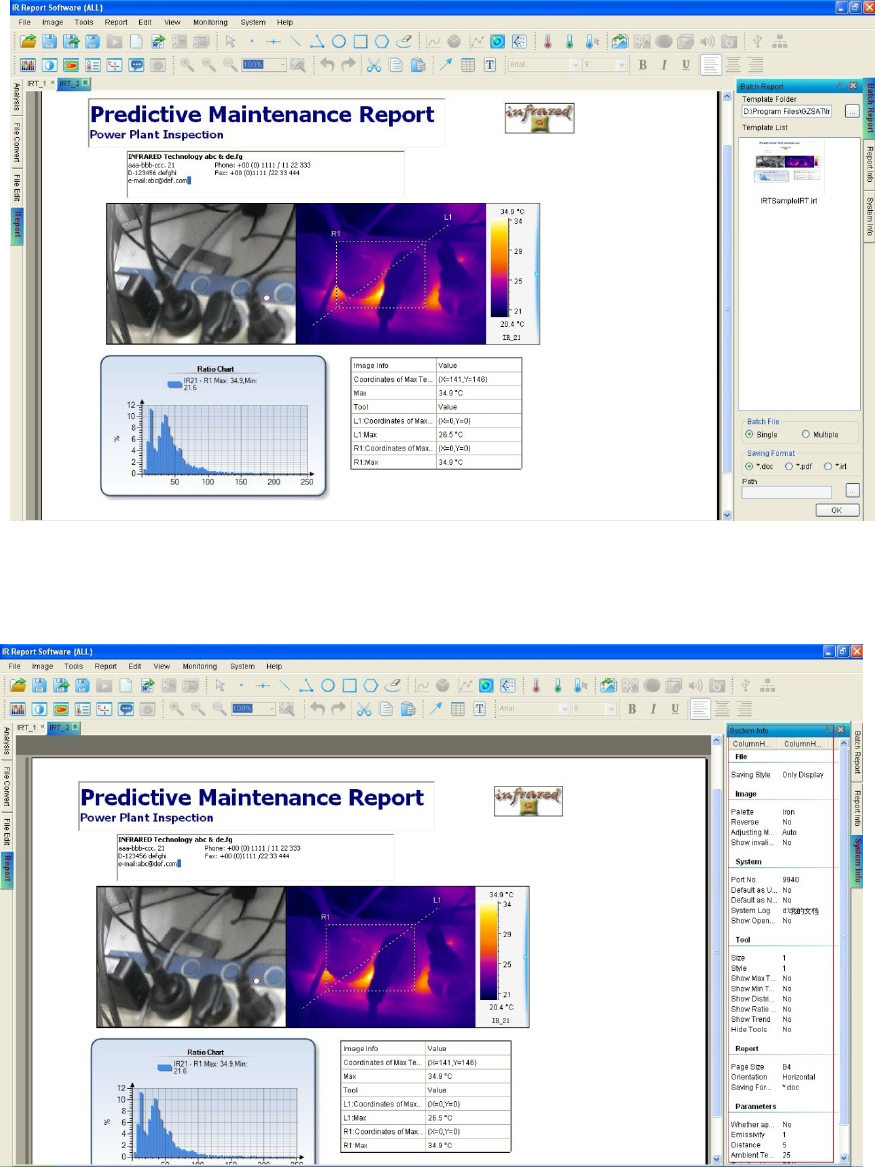Select the rectangle tool in upper window
The image size is (875, 1167).
[x=360, y=42]
